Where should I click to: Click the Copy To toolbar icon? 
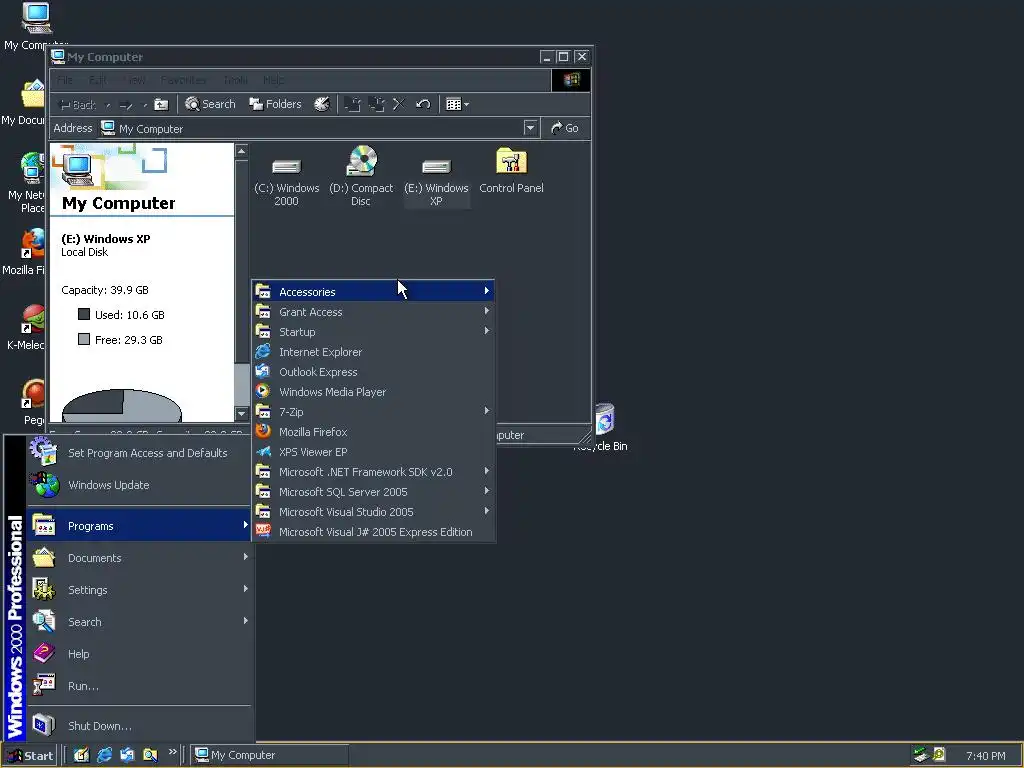[376, 104]
